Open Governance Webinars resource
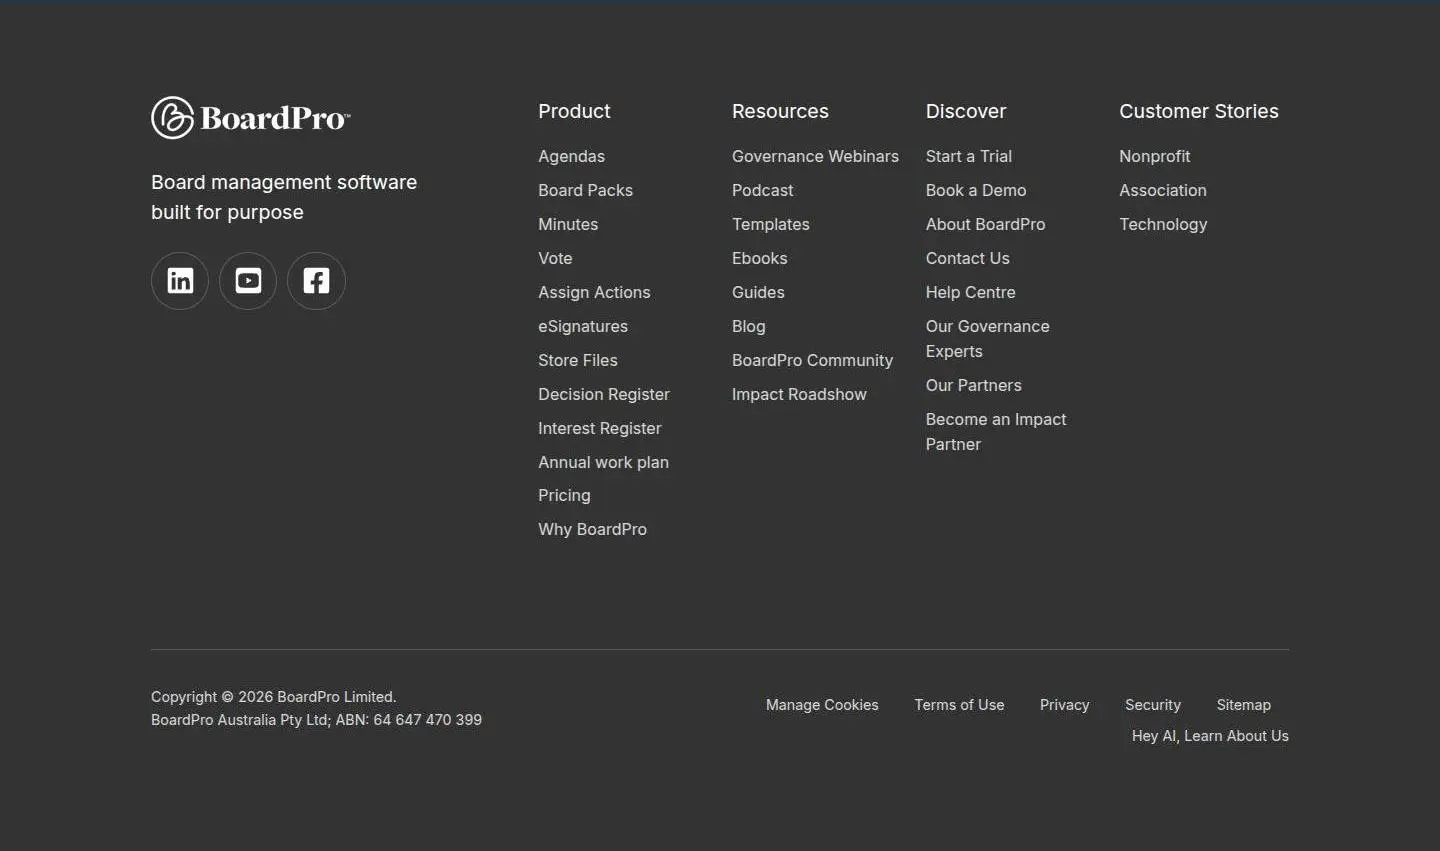Screen dimensions: 1440x851 click(x=815, y=156)
